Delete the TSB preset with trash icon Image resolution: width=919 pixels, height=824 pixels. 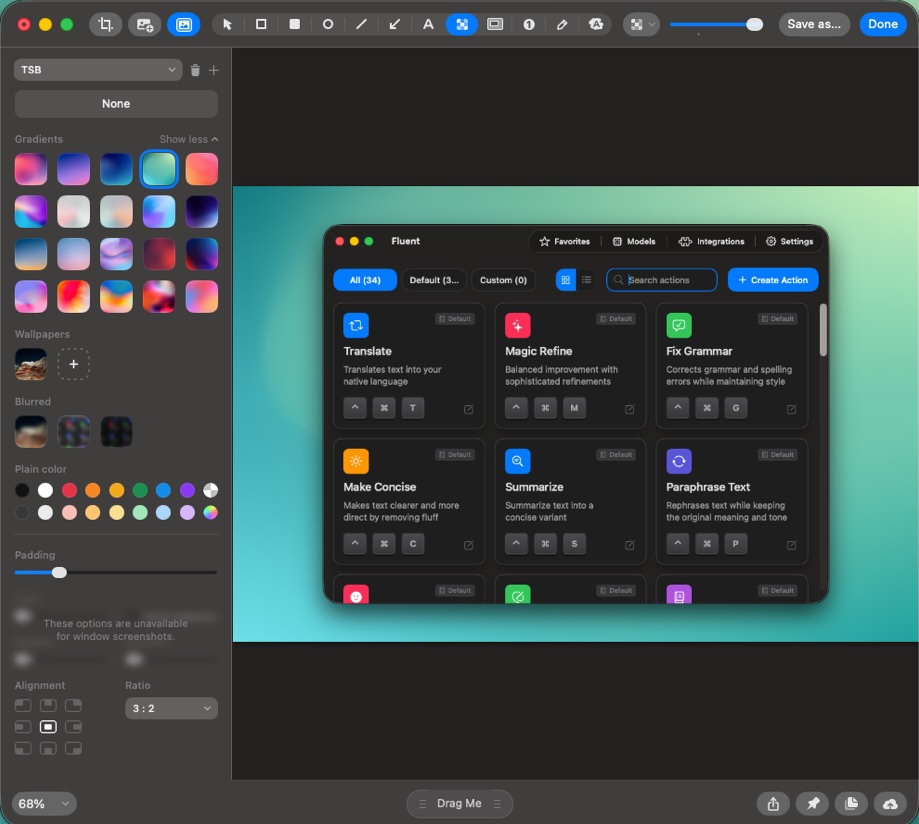tap(195, 70)
